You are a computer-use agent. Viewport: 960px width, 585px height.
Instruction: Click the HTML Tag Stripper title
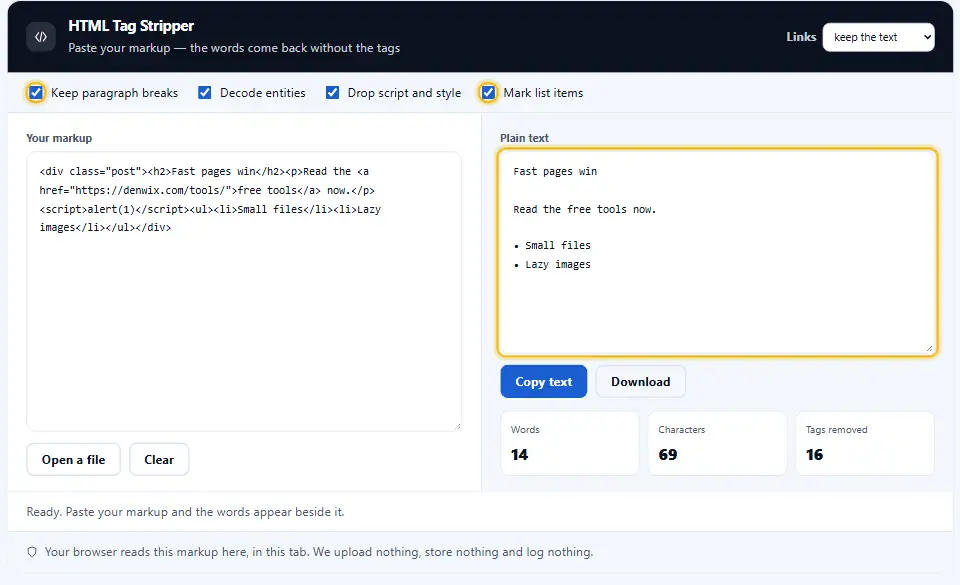[131, 26]
